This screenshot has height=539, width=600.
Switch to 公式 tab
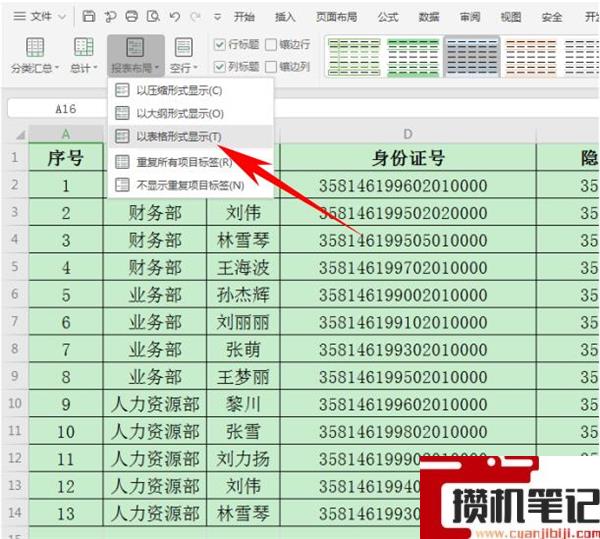pyautogui.click(x=388, y=17)
